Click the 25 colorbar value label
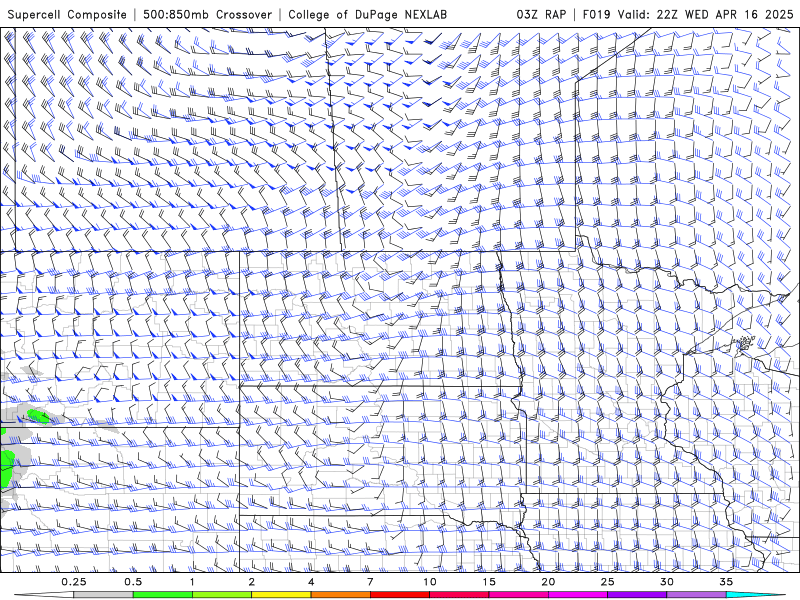This screenshot has height=600, width=800. coord(607,582)
